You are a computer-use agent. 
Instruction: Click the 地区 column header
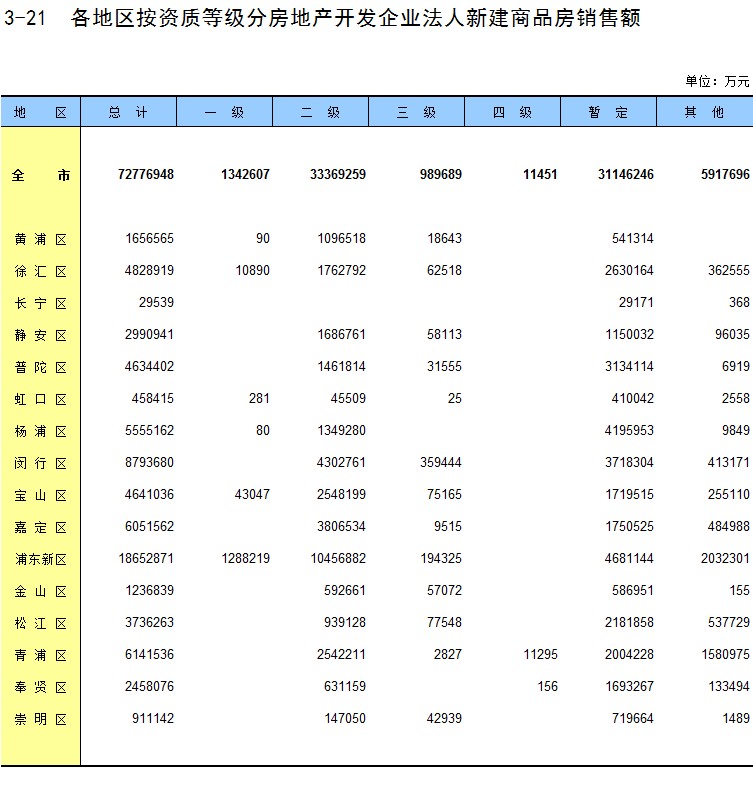tap(40, 113)
